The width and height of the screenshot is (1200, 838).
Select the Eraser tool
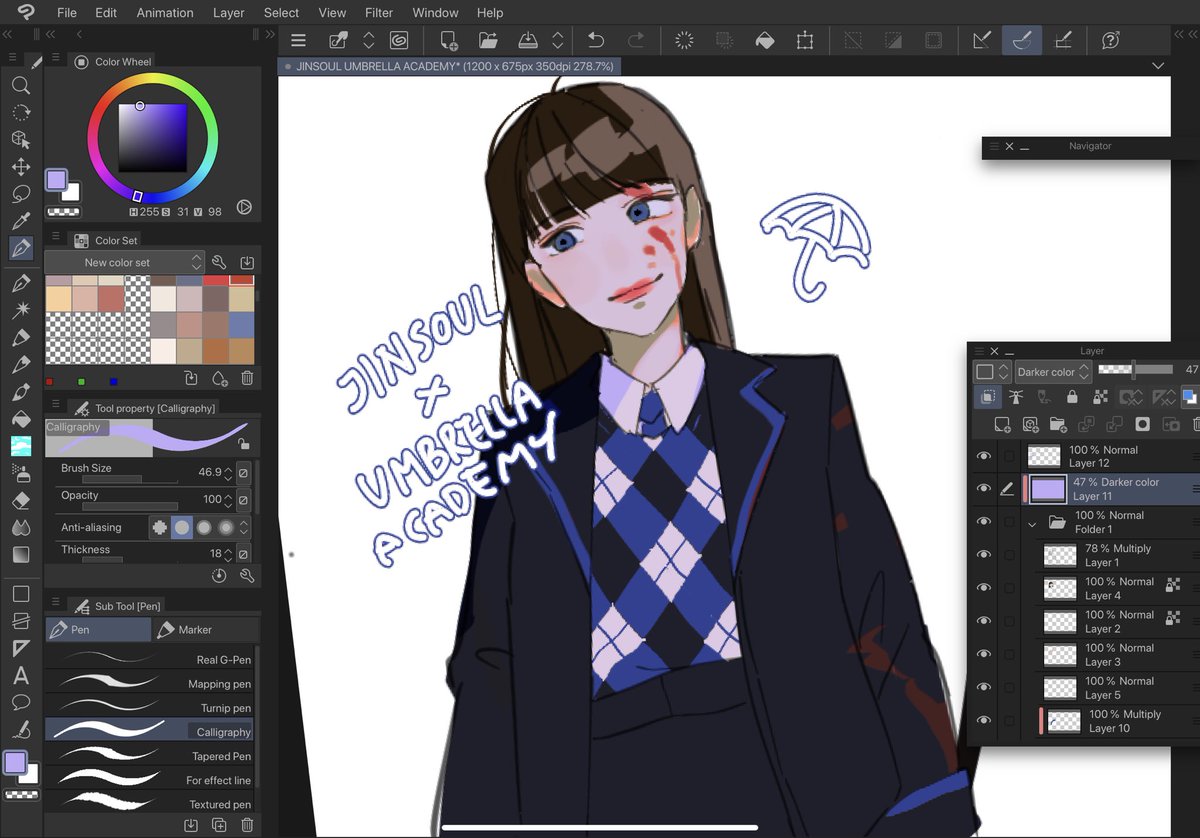[x=21, y=500]
